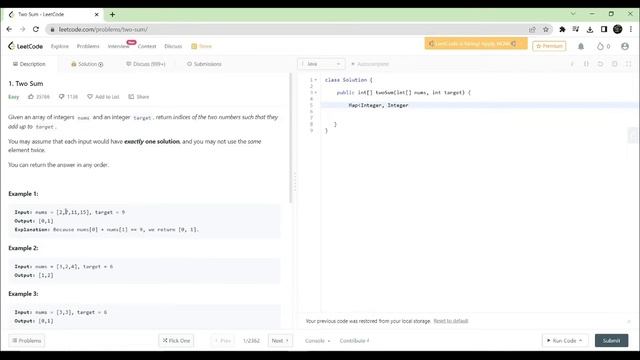Collapse the class Solution fold arrow

316,80
